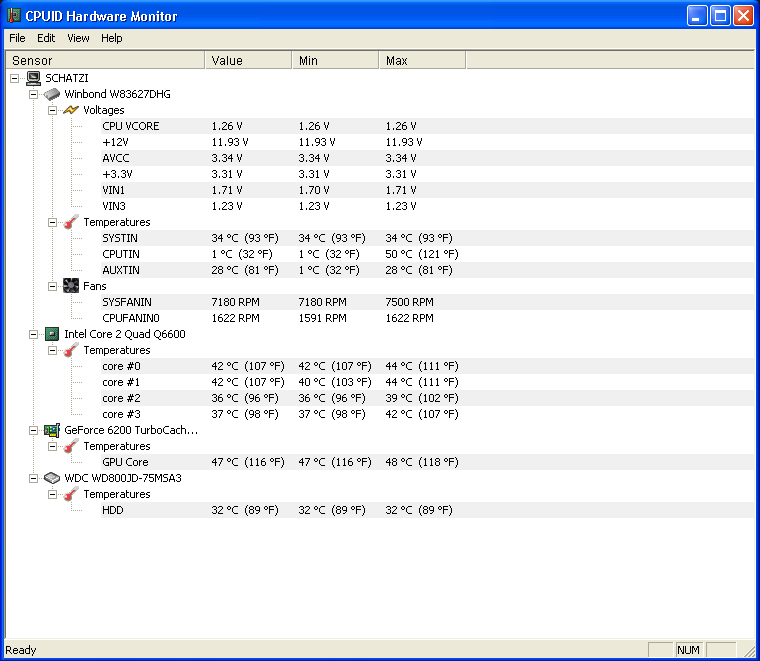This screenshot has width=760, height=661.
Task: Collapse Temperatures under WDC WD800JD
Action: pyautogui.click(x=52, y=494)
